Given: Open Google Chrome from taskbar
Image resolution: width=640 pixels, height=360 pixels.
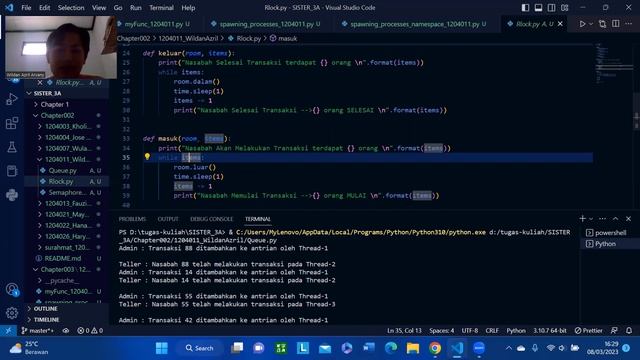Looking at the screenshot, I should click(435, 348).
